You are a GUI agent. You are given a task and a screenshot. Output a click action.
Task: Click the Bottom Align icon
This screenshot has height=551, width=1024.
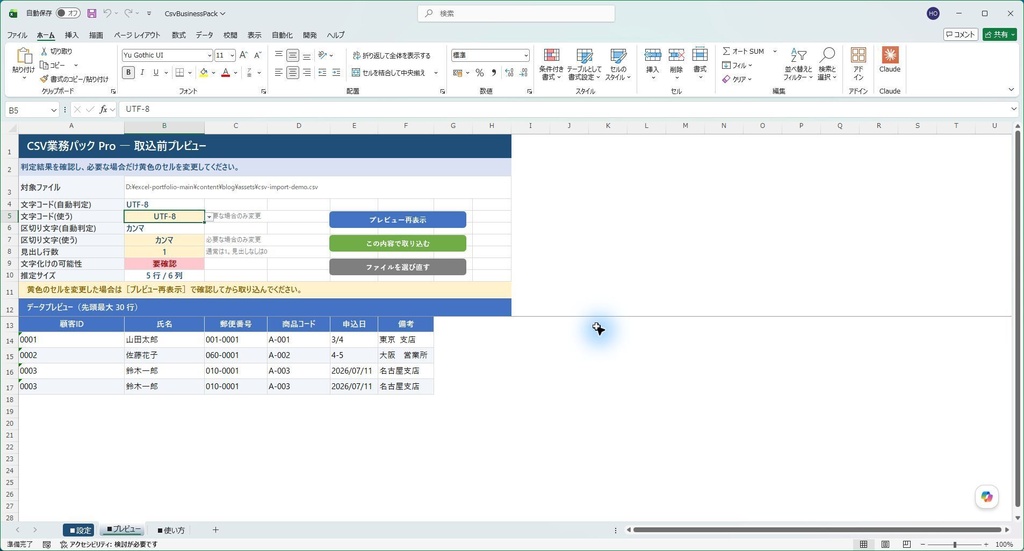point(306,55)
